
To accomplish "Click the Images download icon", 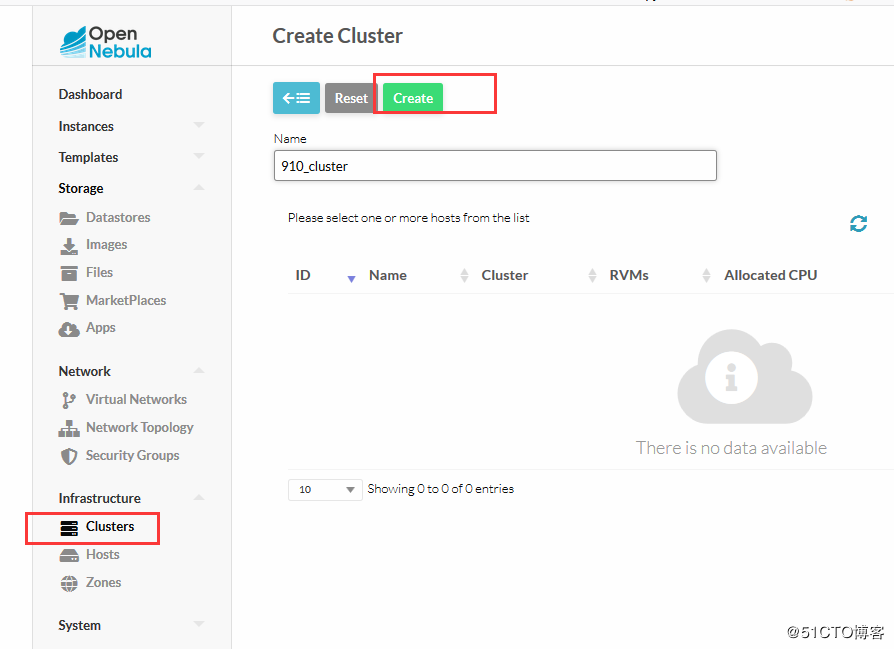I will pyautogui.click(x=69, y=245).
